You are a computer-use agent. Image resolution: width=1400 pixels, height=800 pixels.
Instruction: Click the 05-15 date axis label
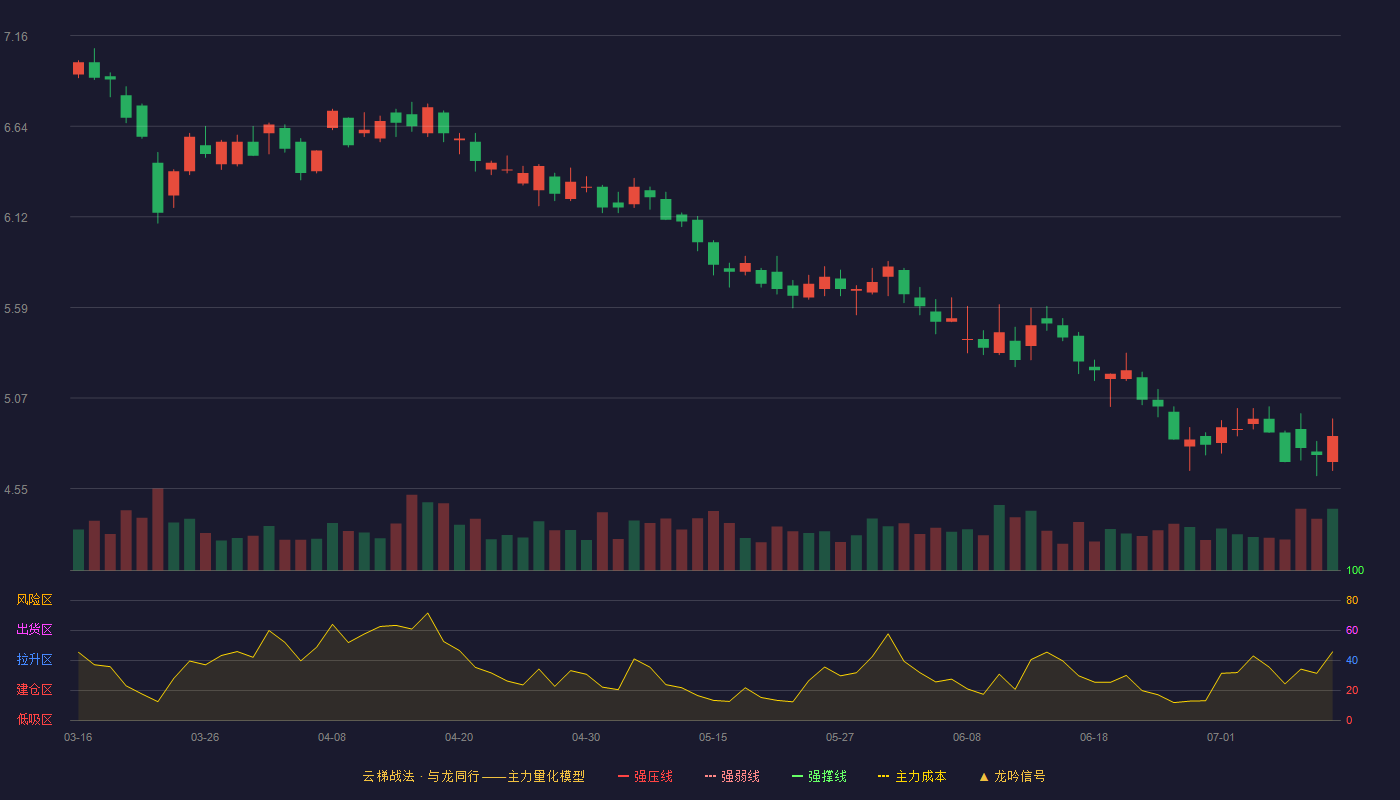click(713, 737)
